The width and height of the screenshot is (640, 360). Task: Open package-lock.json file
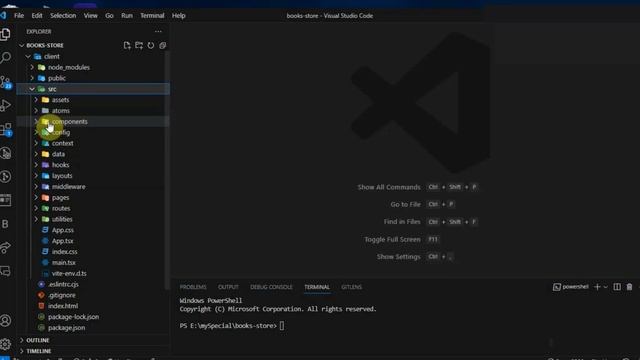coord(73,317)
